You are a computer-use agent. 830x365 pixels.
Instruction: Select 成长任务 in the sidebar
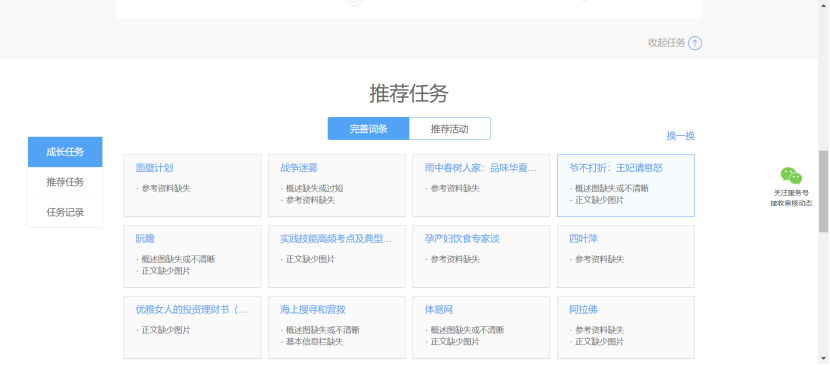(x=65, y=152)
